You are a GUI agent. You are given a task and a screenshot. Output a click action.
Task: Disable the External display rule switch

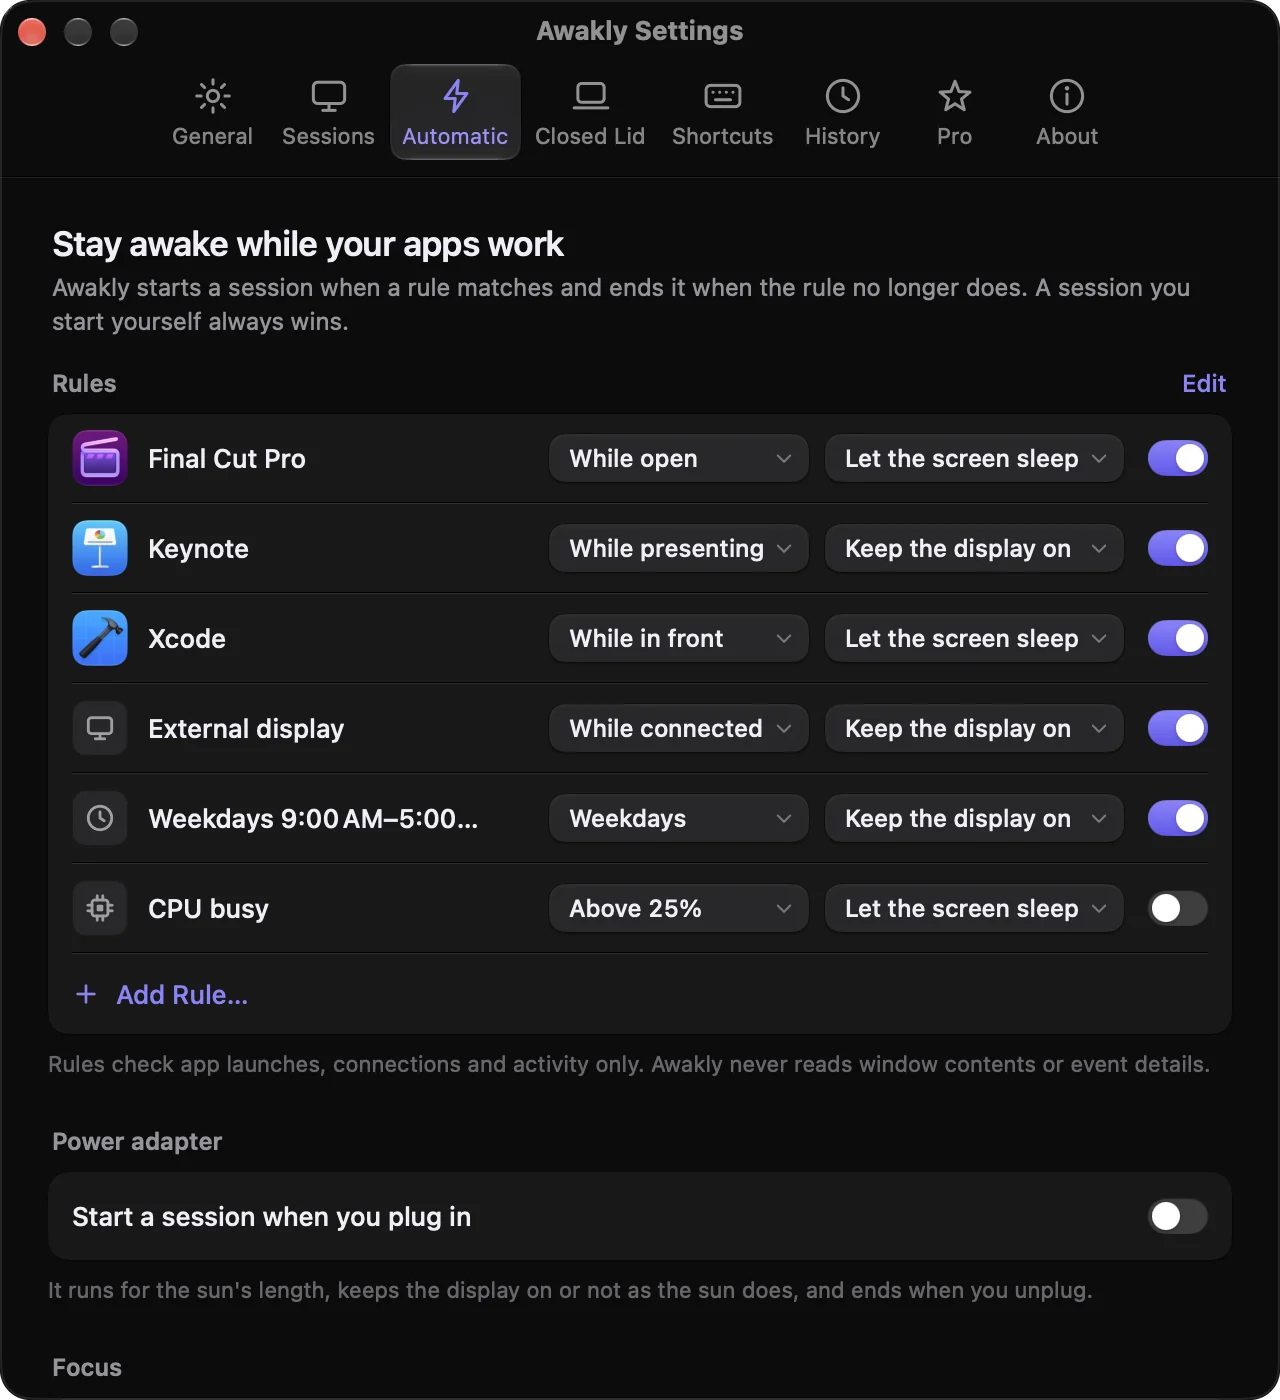1177,728
